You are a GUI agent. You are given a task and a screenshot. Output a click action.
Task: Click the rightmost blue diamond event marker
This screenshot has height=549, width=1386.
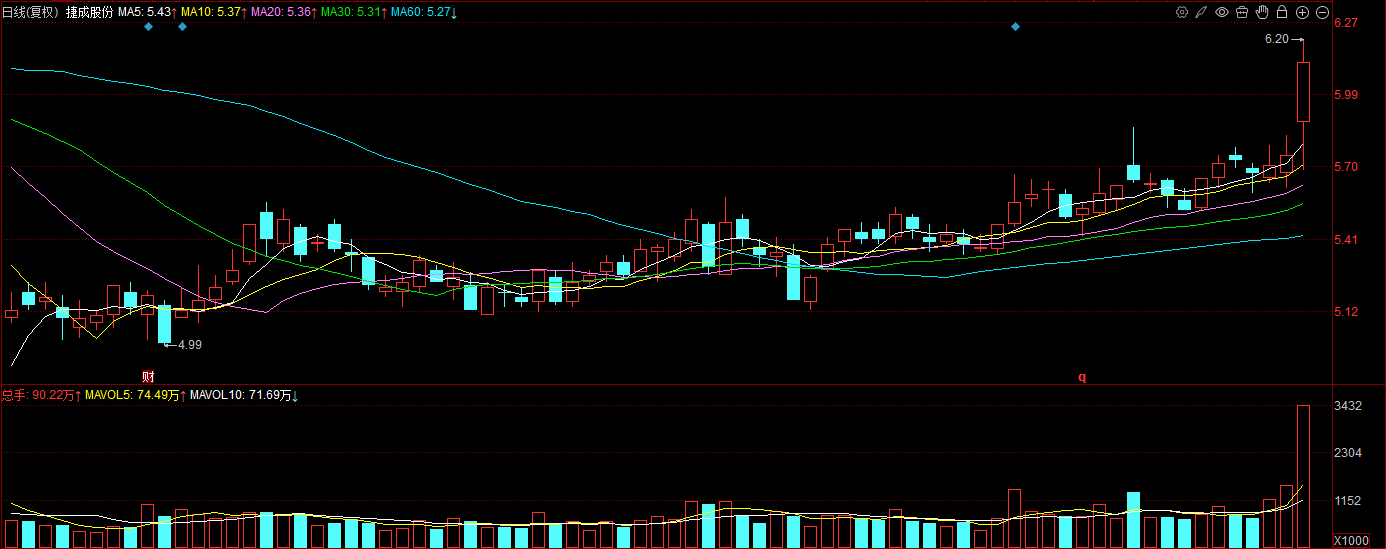1015,26
